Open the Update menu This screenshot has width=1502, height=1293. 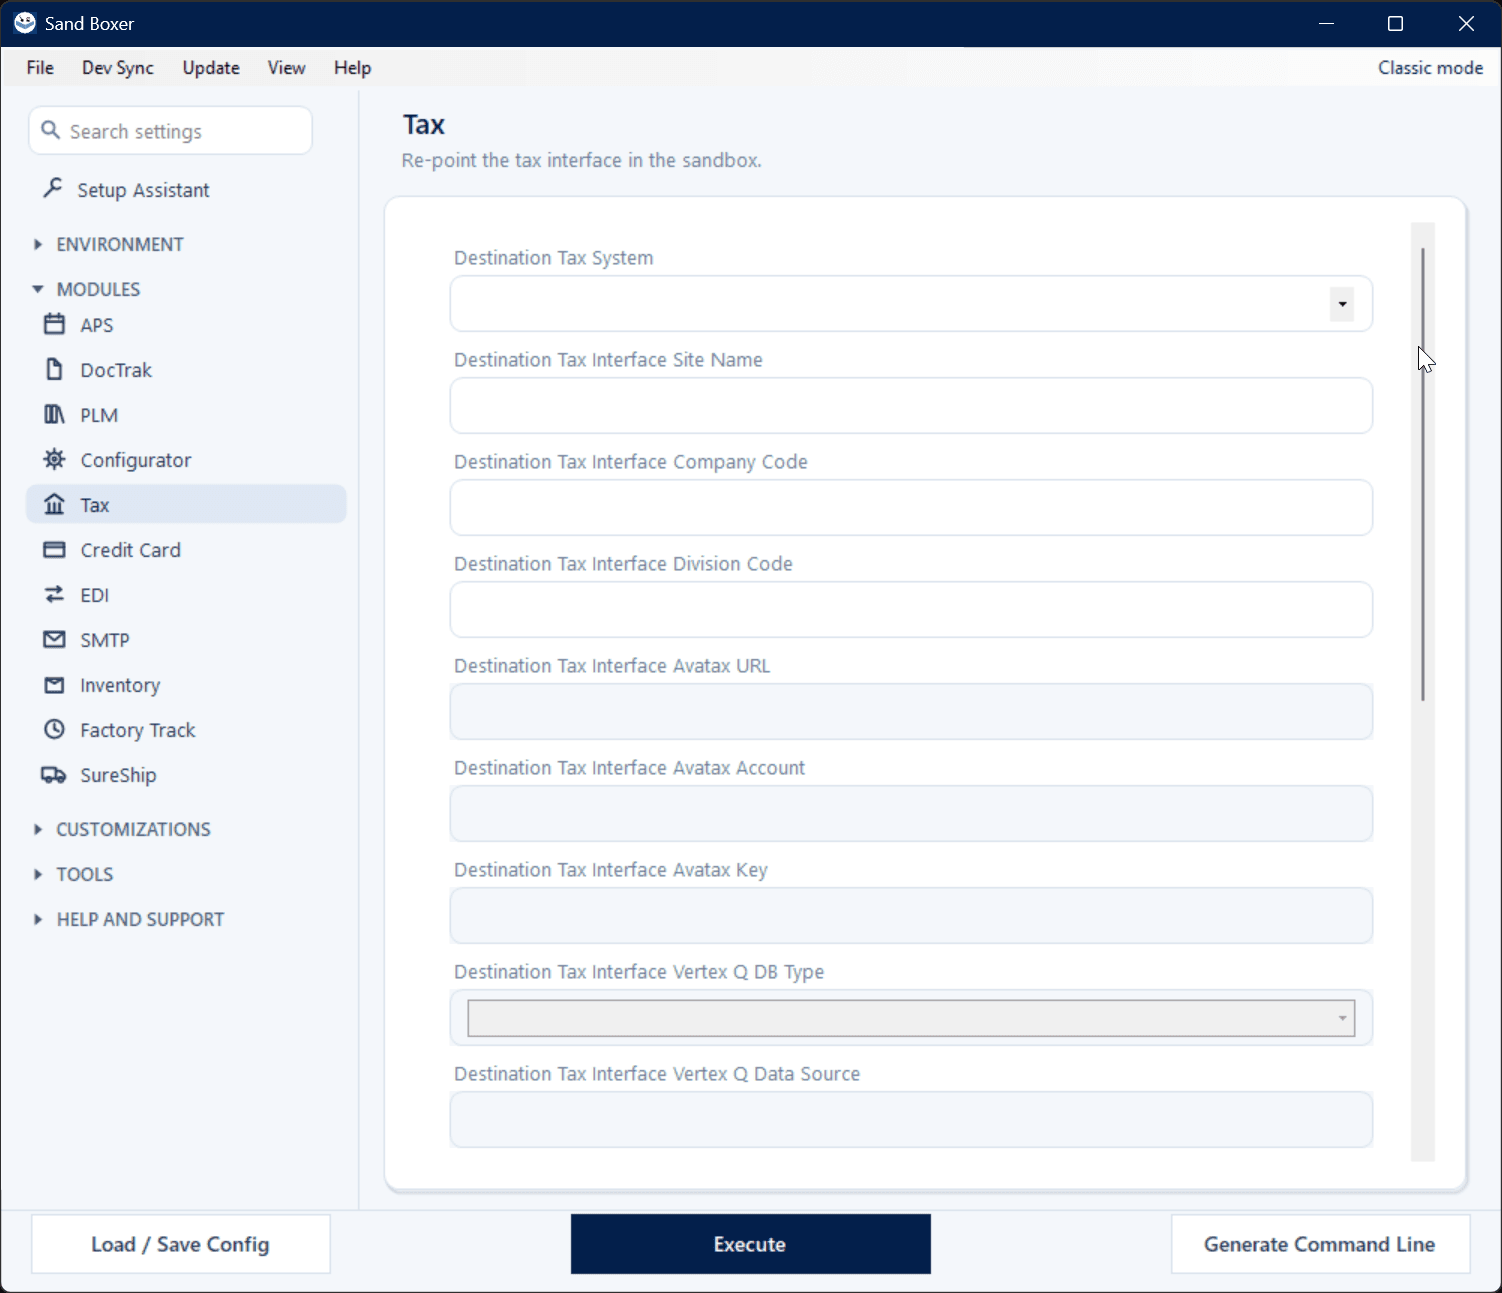pos(211,67)
